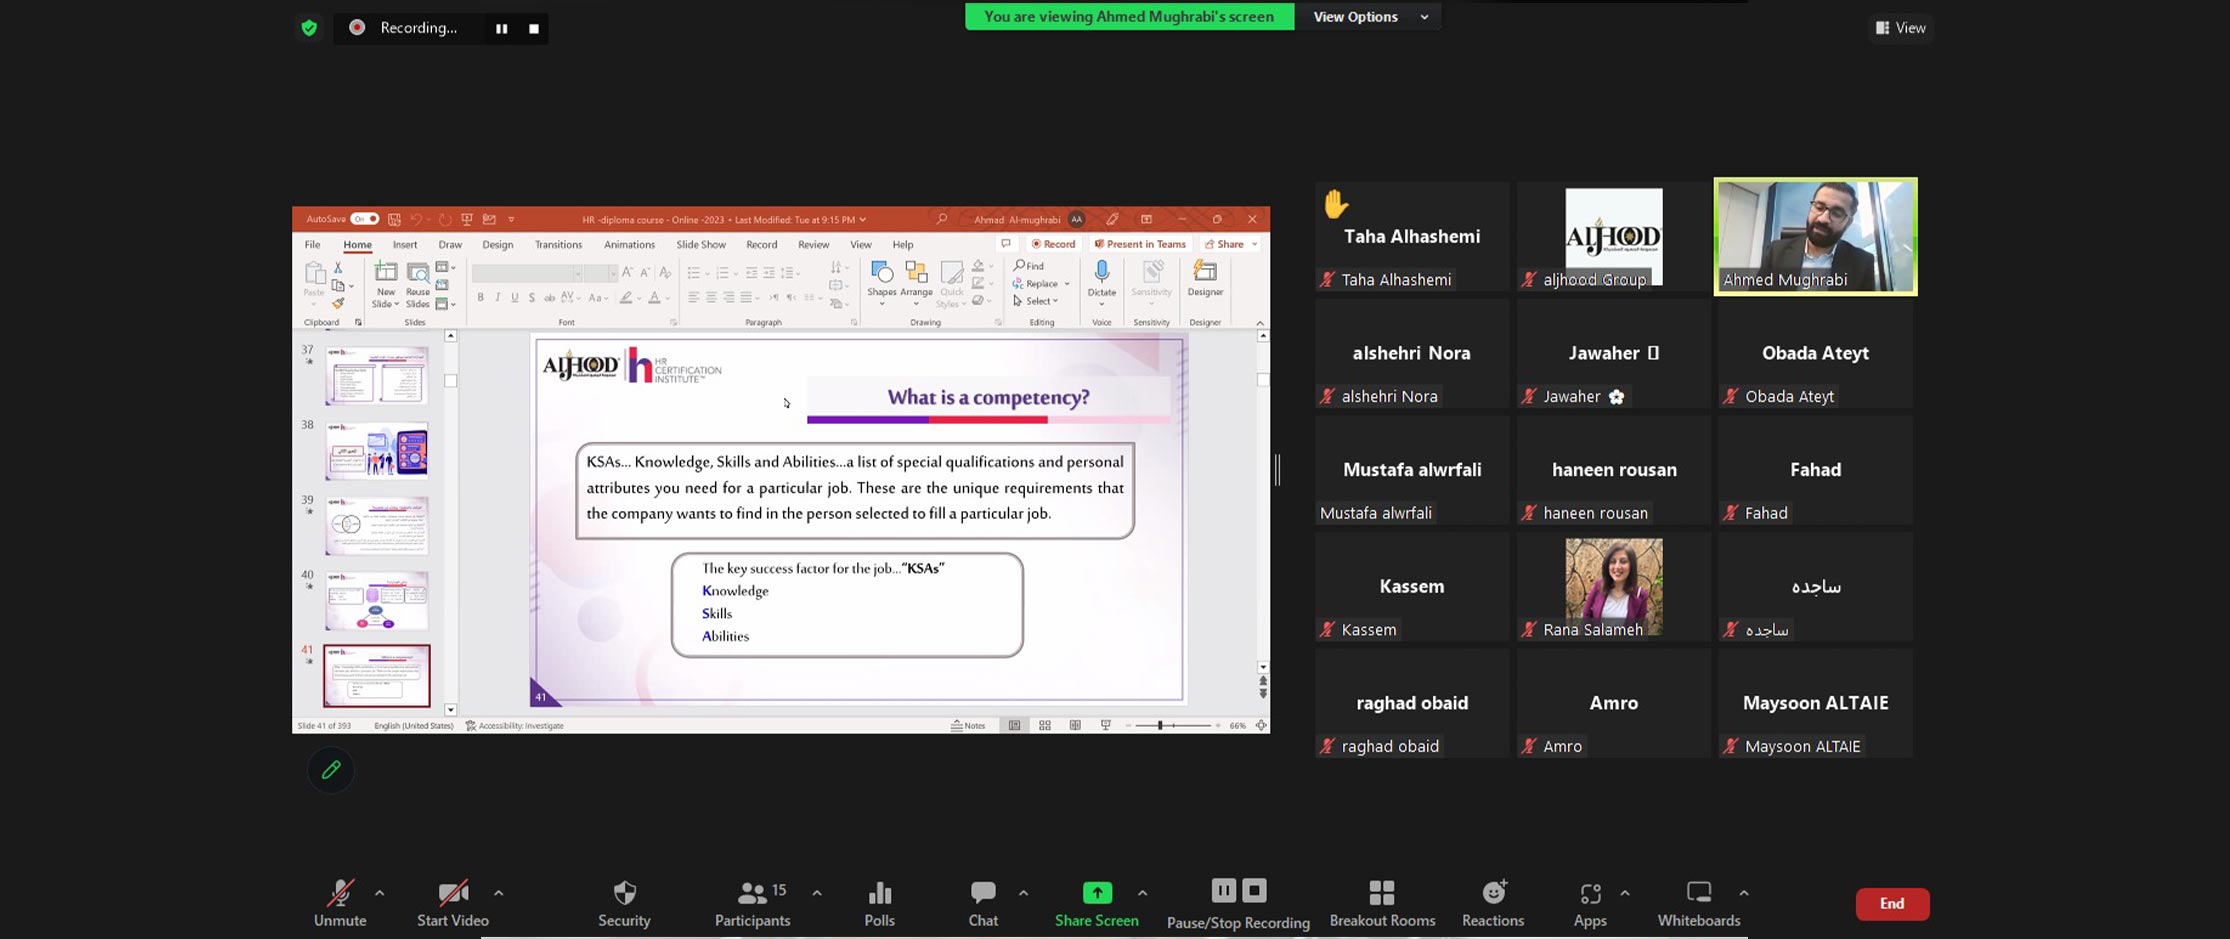This screenshot has height=939, width=2230.
Task: Open the Security shield icon
Action: [x=624, y=893]
